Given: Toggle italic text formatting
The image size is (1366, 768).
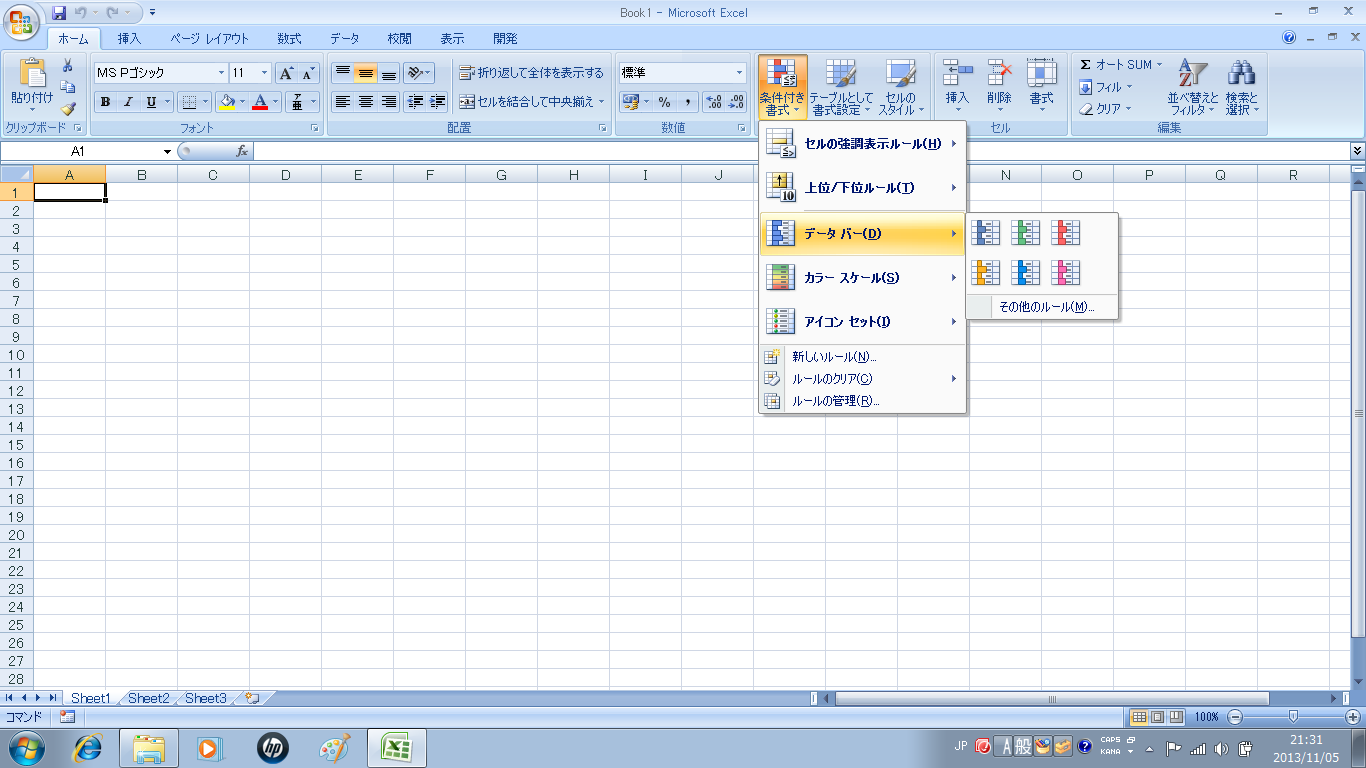Looking at the screenshot, I should [128, 102].
